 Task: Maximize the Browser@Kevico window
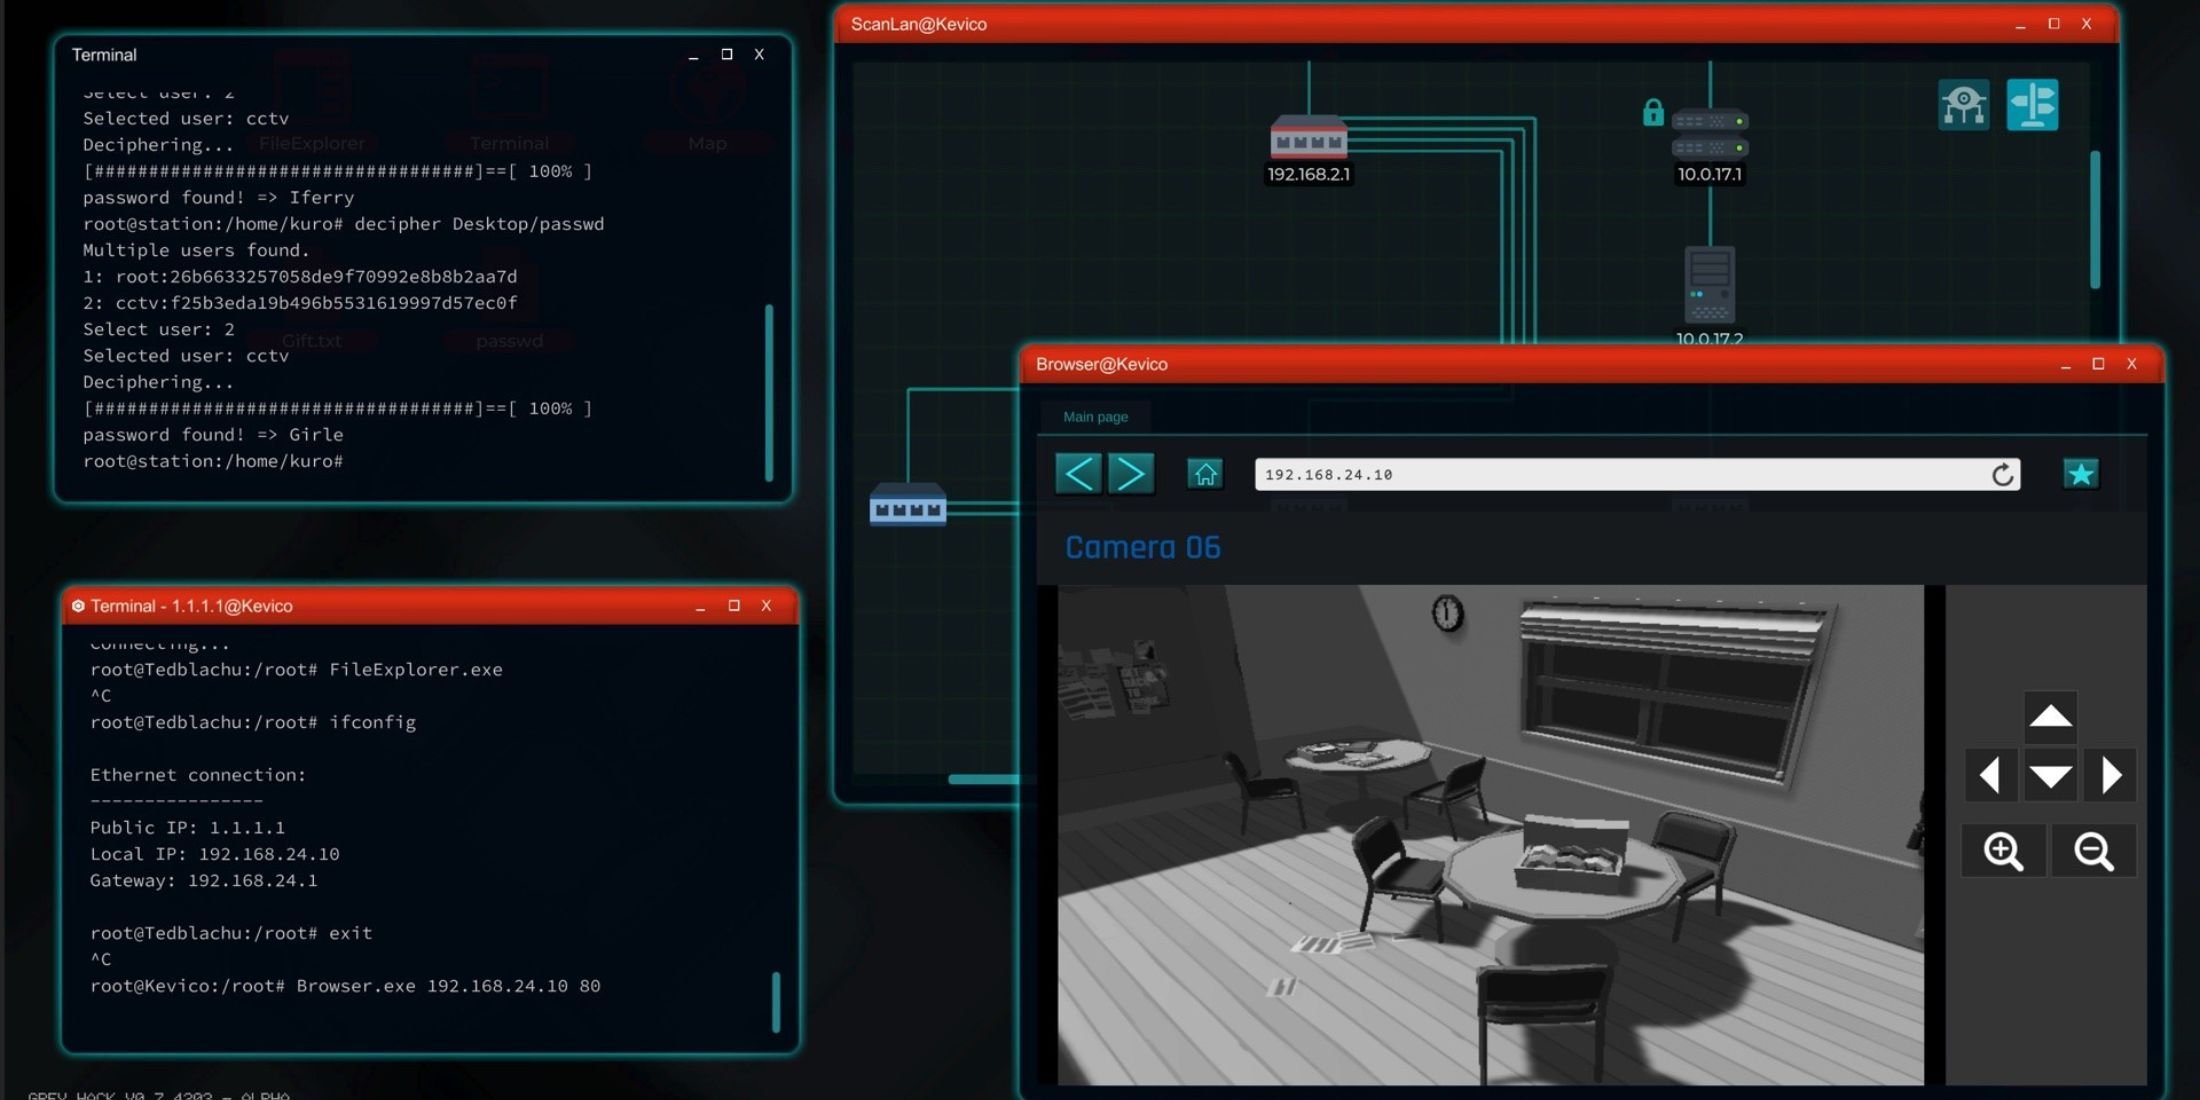coord(2098,364)
